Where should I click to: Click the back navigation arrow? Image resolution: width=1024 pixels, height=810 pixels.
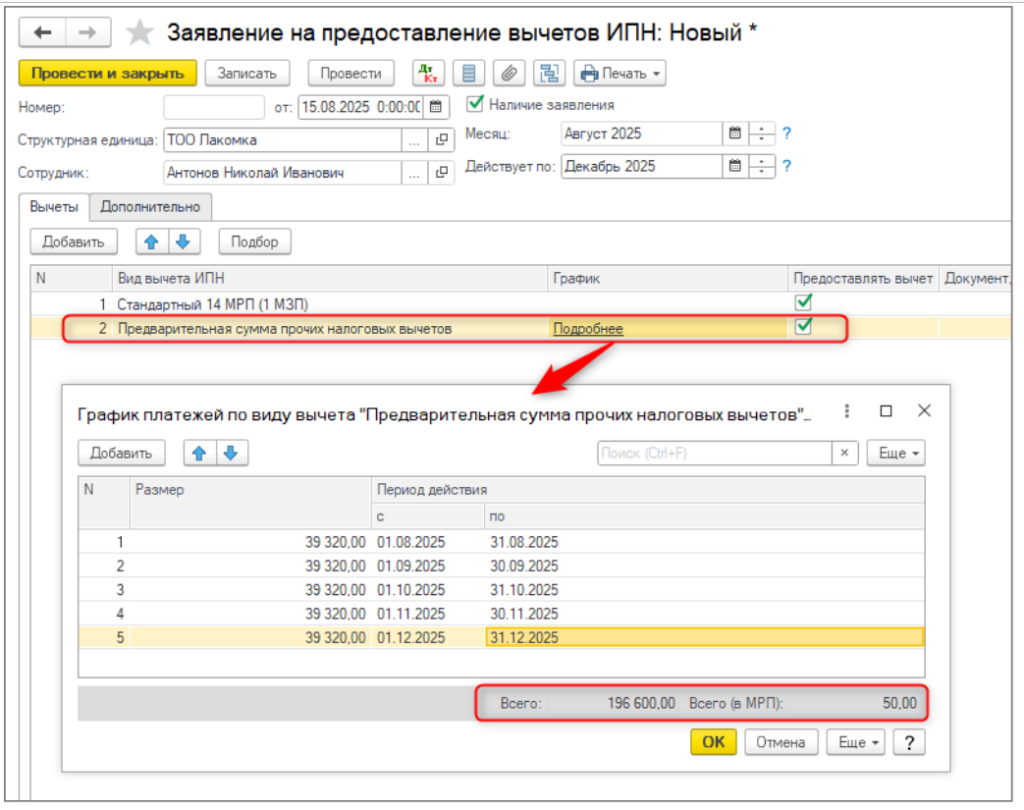coord(43,33)
